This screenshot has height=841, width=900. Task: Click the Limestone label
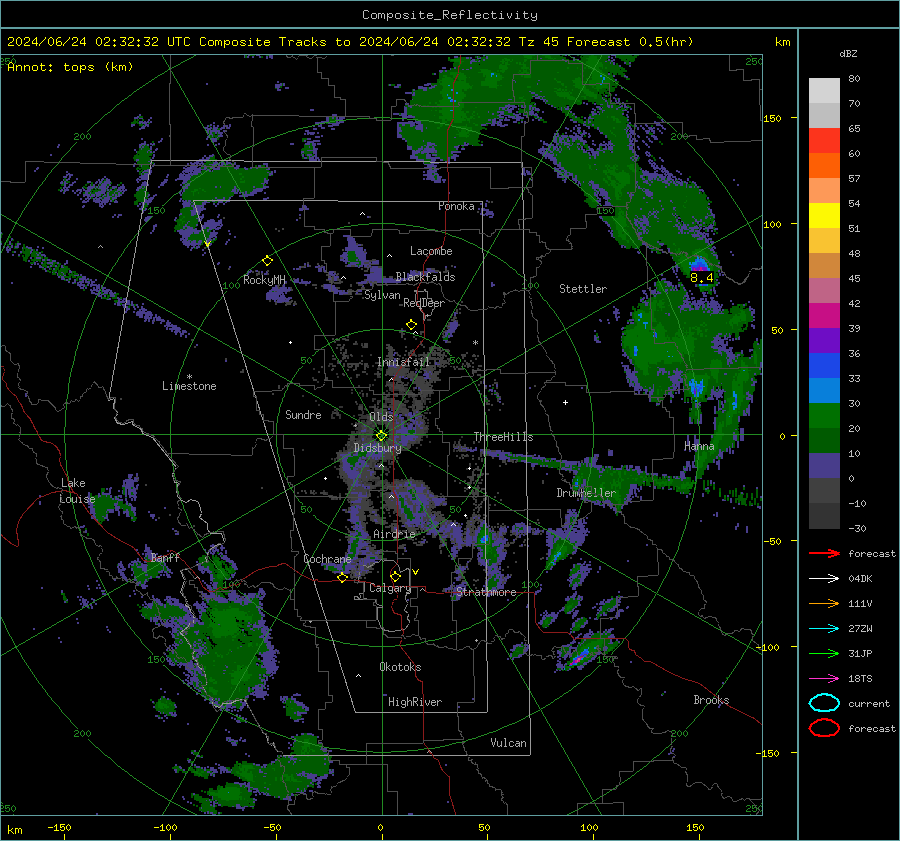coord(189,386)
